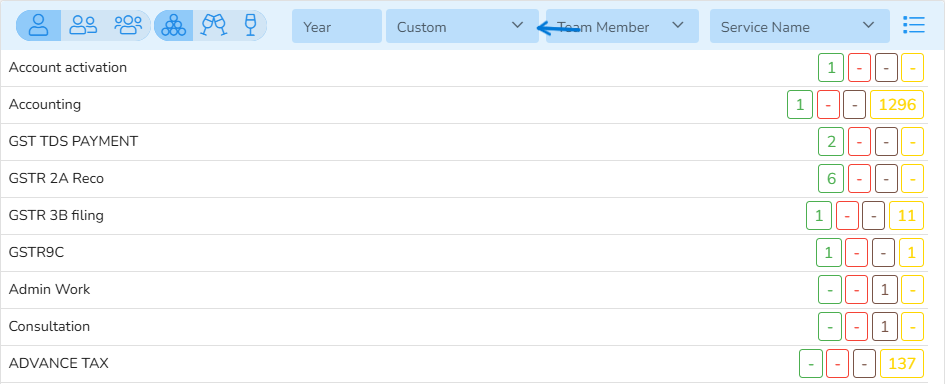The image size is (945, 384).
Task: Click the ADVANCE TAX row label
Action: 58,364
